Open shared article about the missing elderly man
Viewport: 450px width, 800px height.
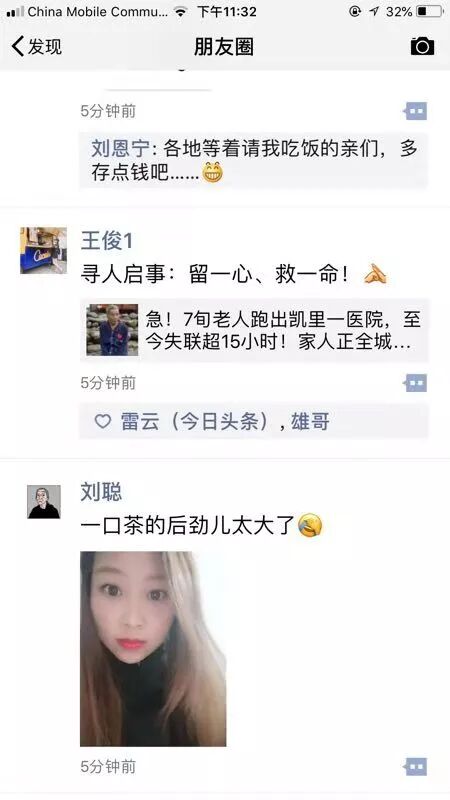click(x=254, y=330)
